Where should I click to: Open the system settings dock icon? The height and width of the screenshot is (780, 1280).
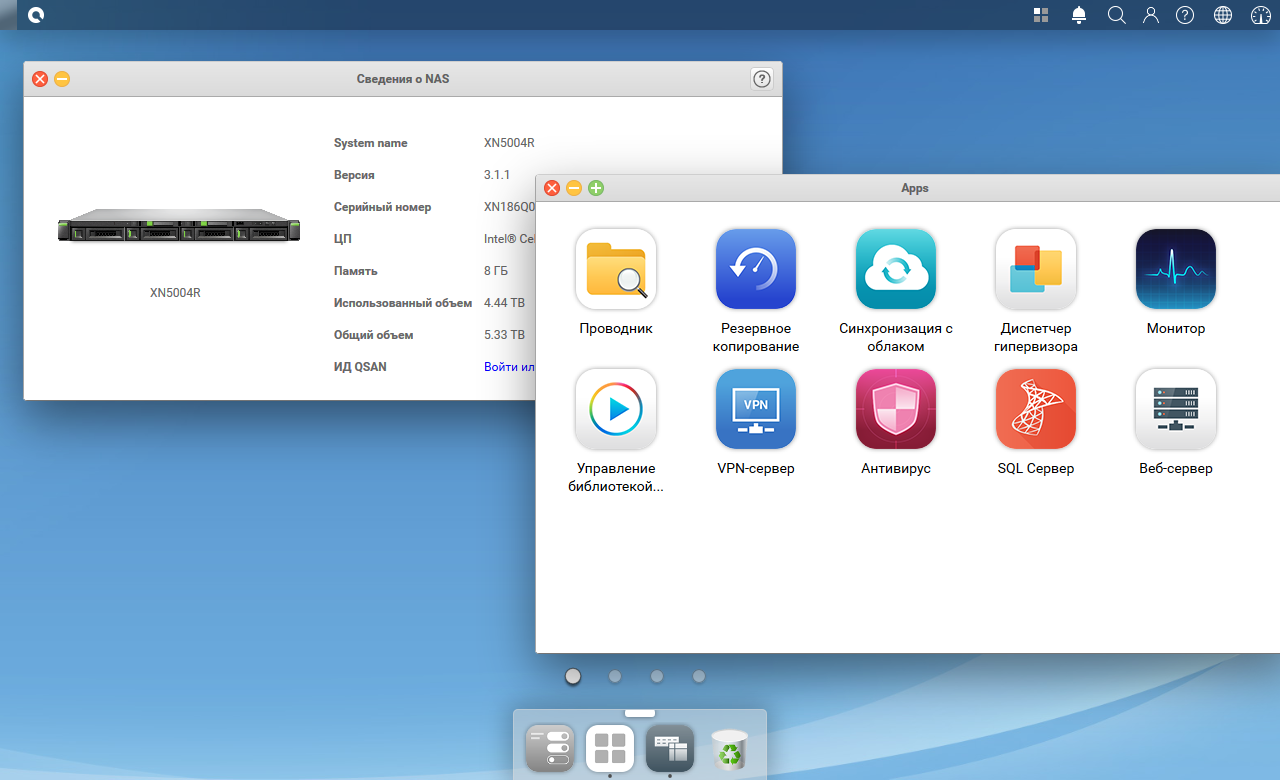pos(550,748)
